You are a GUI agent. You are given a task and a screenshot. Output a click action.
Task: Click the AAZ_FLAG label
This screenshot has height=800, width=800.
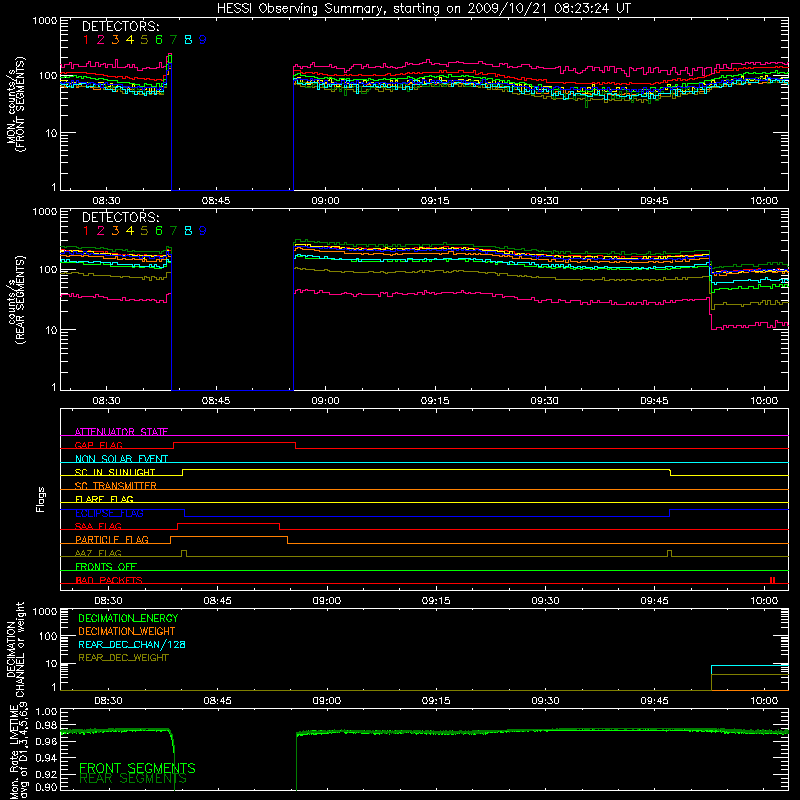pyautogui.click(x=98, y=553)
